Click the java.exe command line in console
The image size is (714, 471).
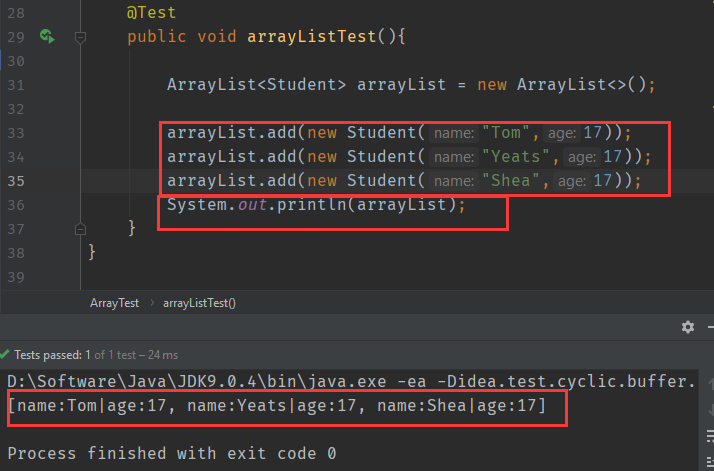(x=351, y=381)
